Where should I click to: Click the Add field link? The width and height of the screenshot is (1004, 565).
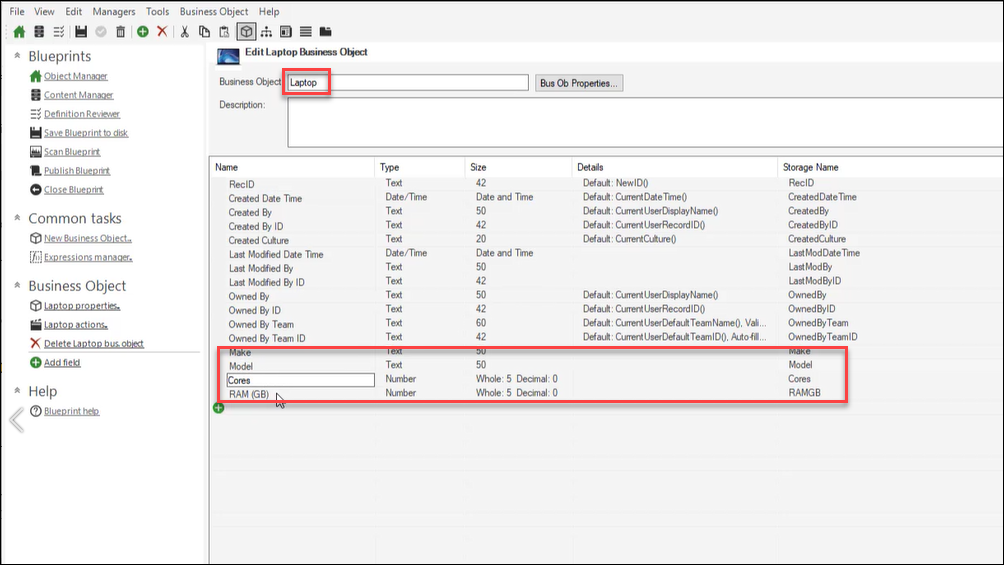[62, 363]
